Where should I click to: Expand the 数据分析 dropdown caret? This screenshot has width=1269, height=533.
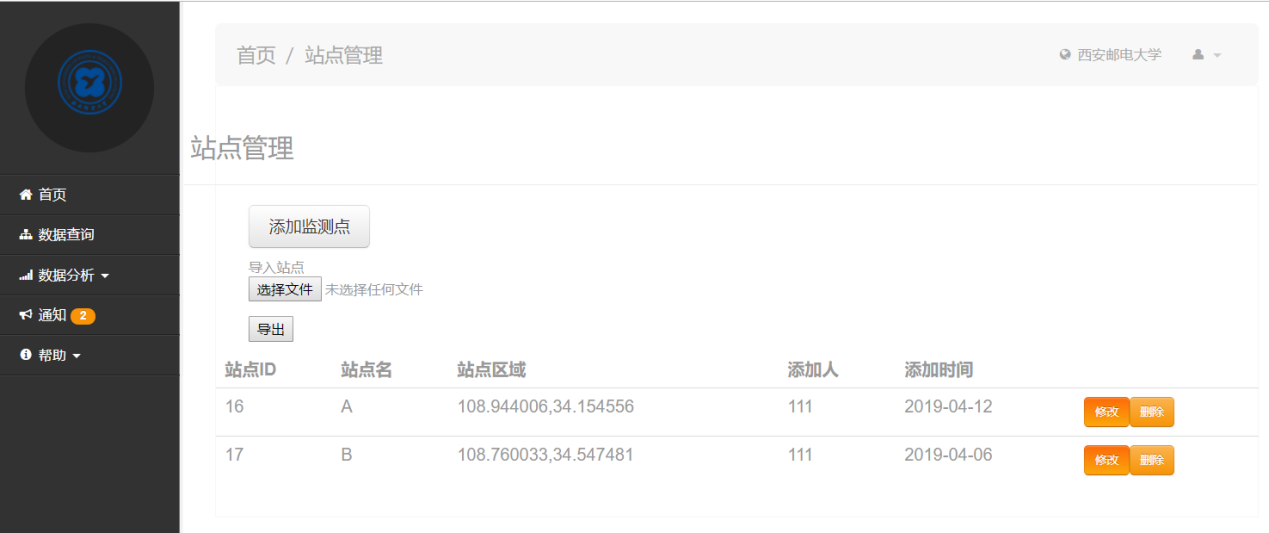[x=105, y=276]
